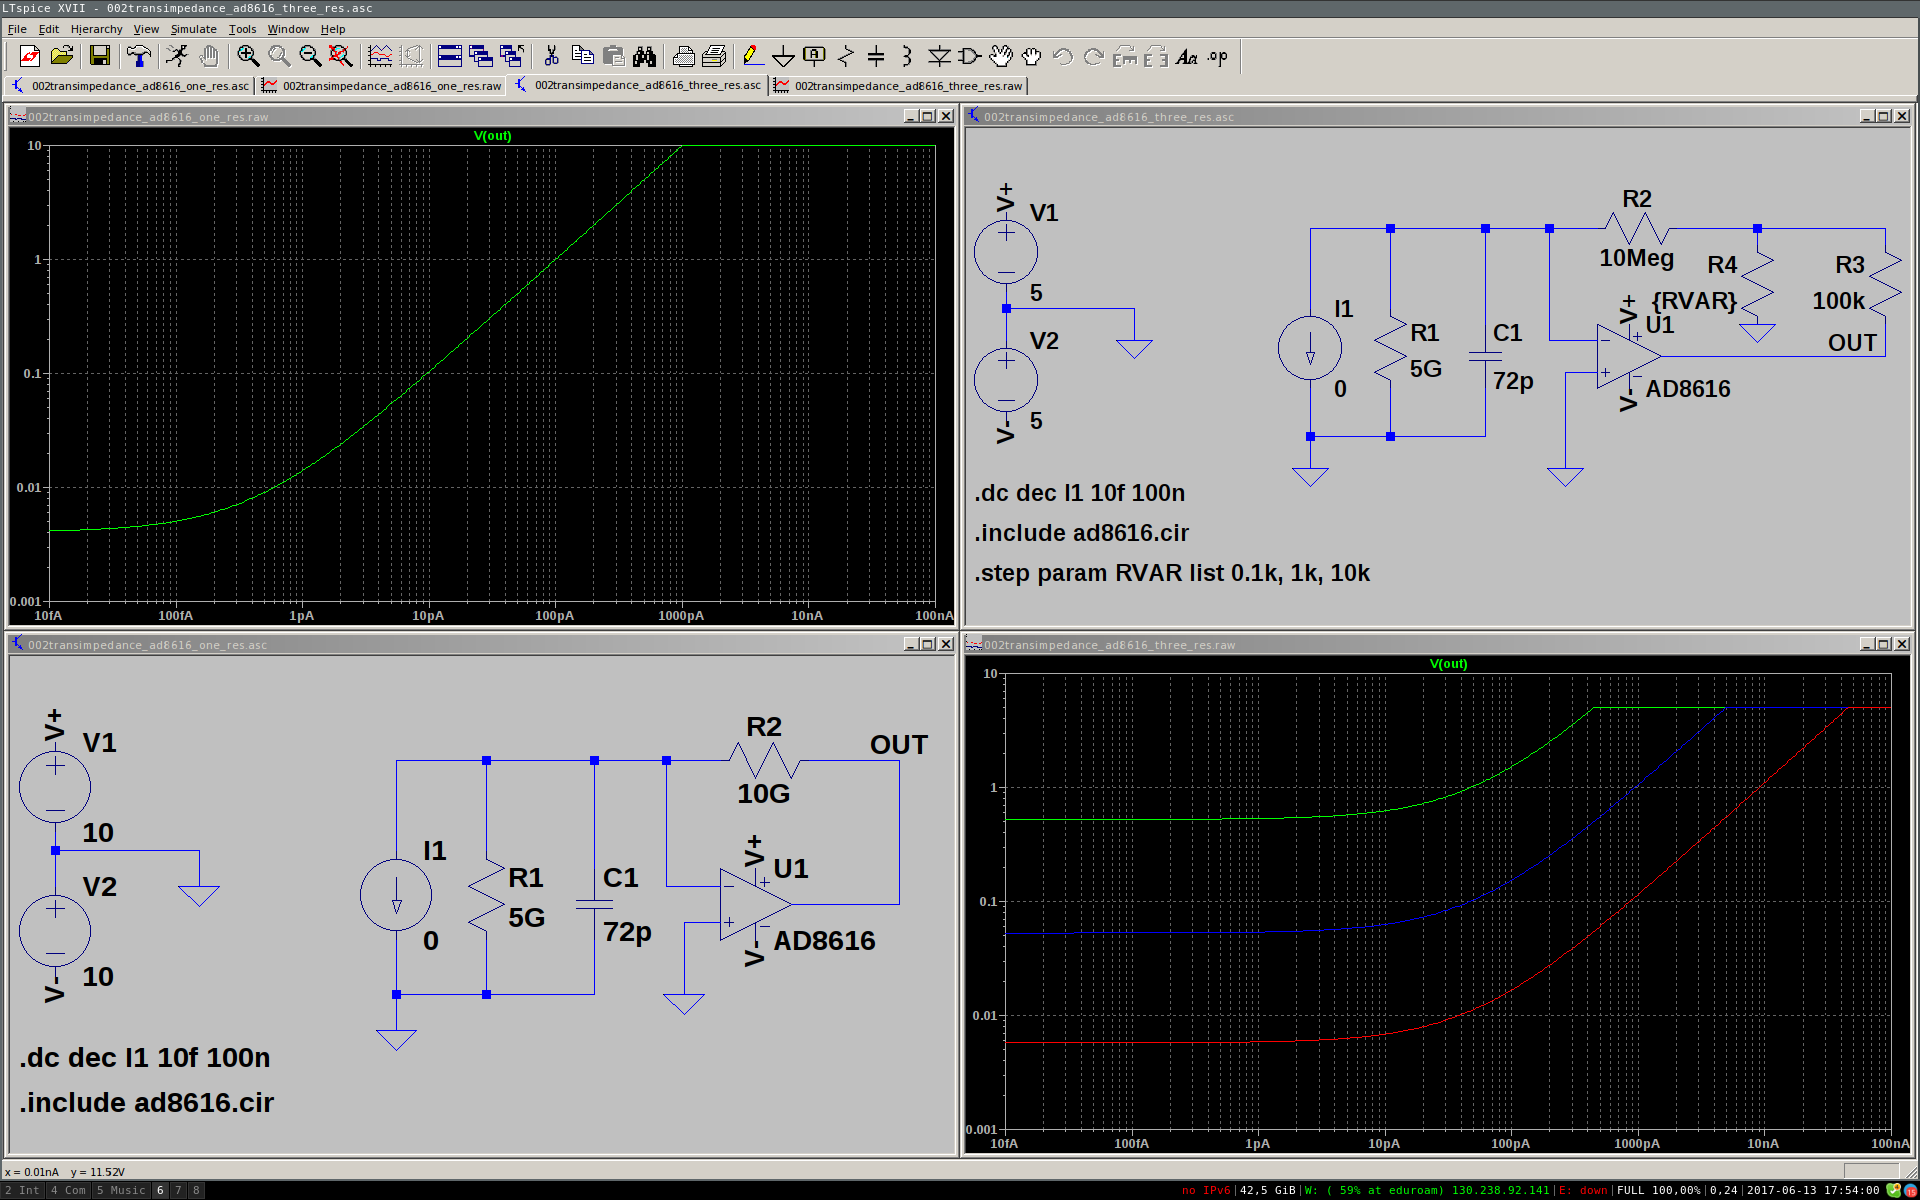Click V(out) trace label in bottom-right plot
This screenshot has width=1920, height=1200.
[x=1448, y=664]
